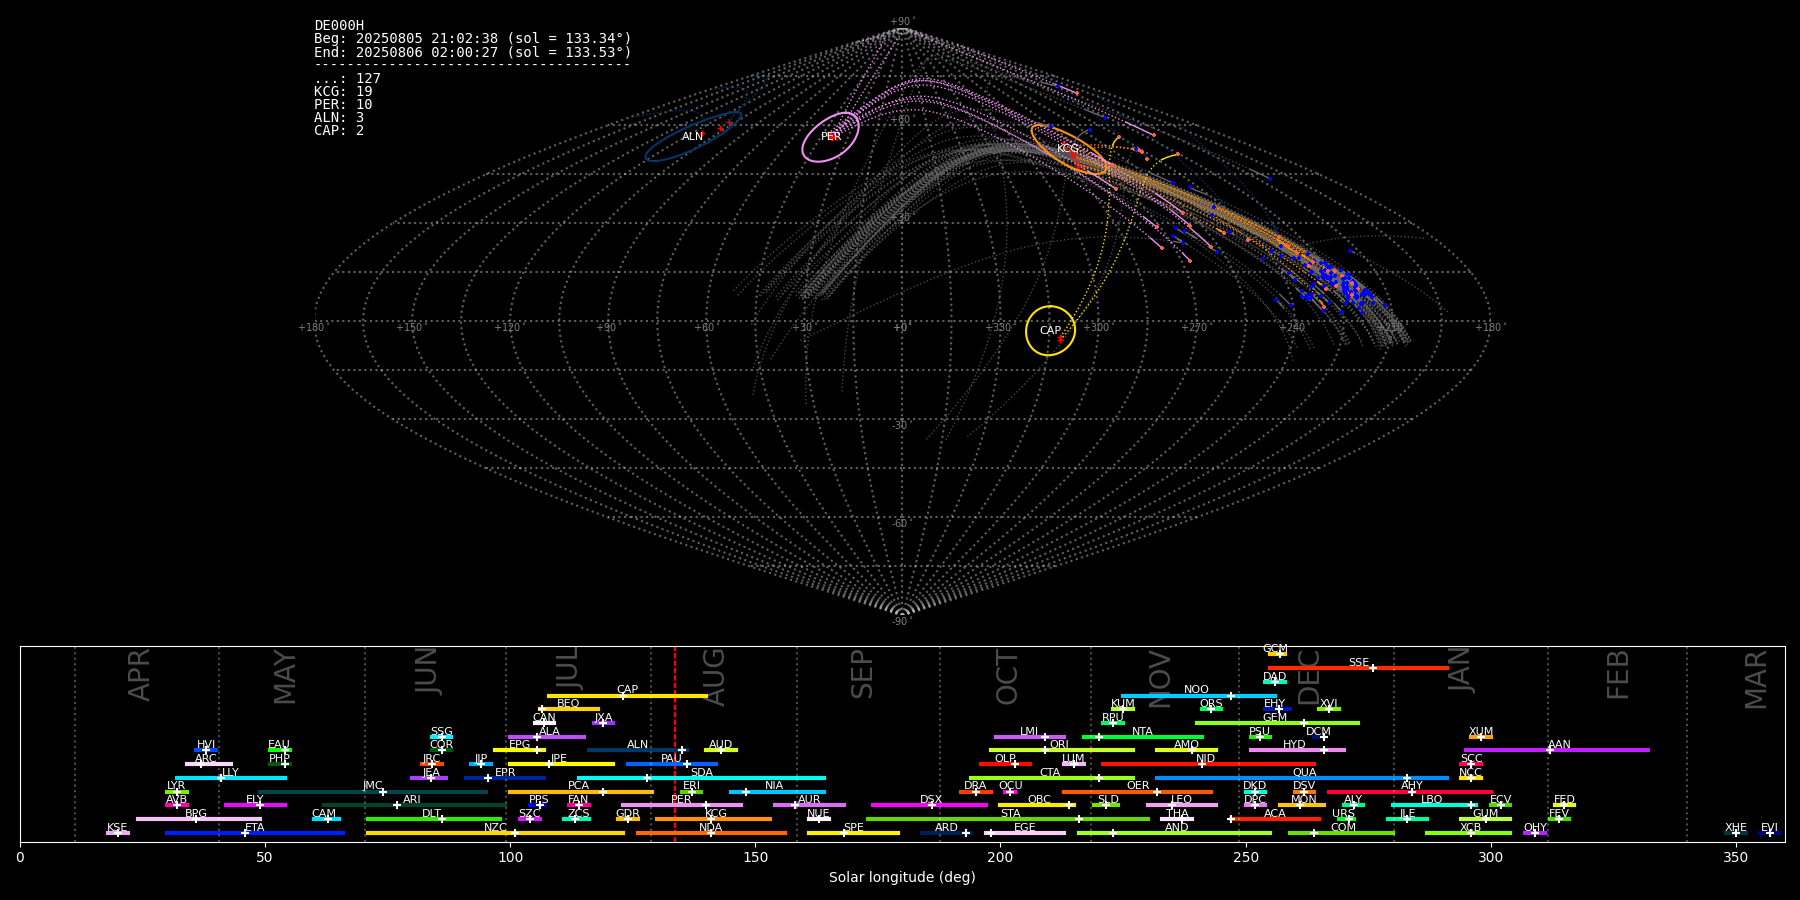The image size is (1800, 900).
Task: Click the GCM shower label
Action: click(x=1275, y=649)
